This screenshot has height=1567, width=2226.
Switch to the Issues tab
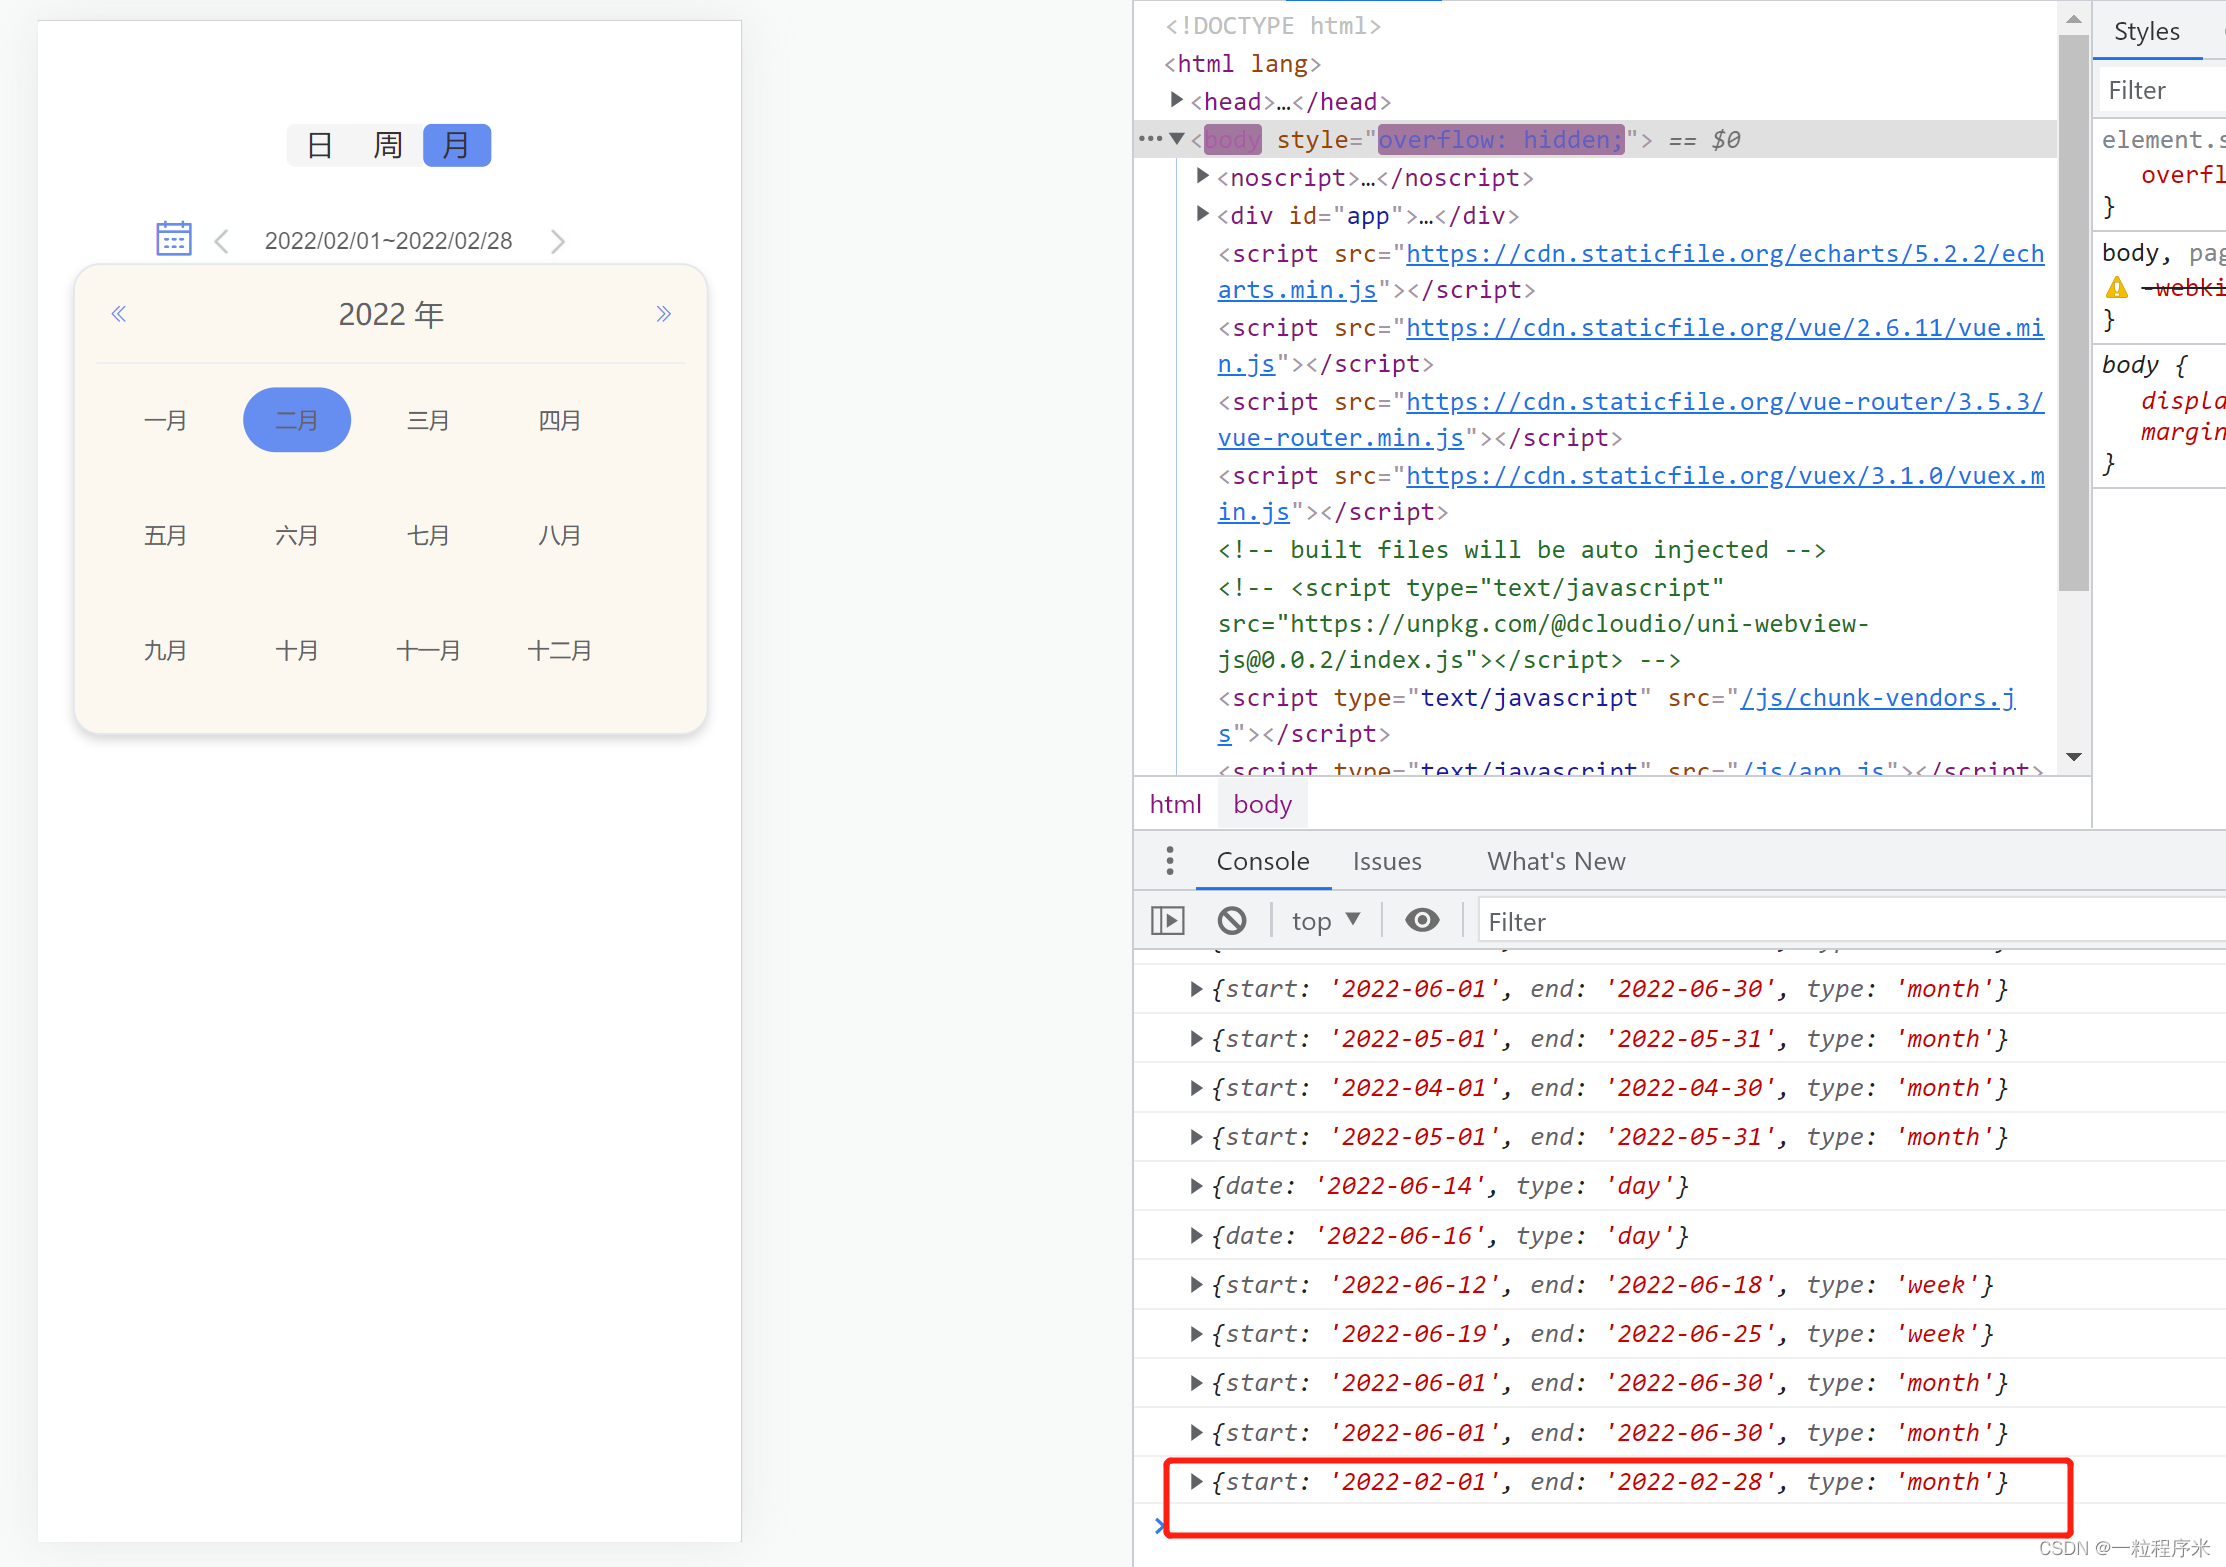(x=1386, y=861)
